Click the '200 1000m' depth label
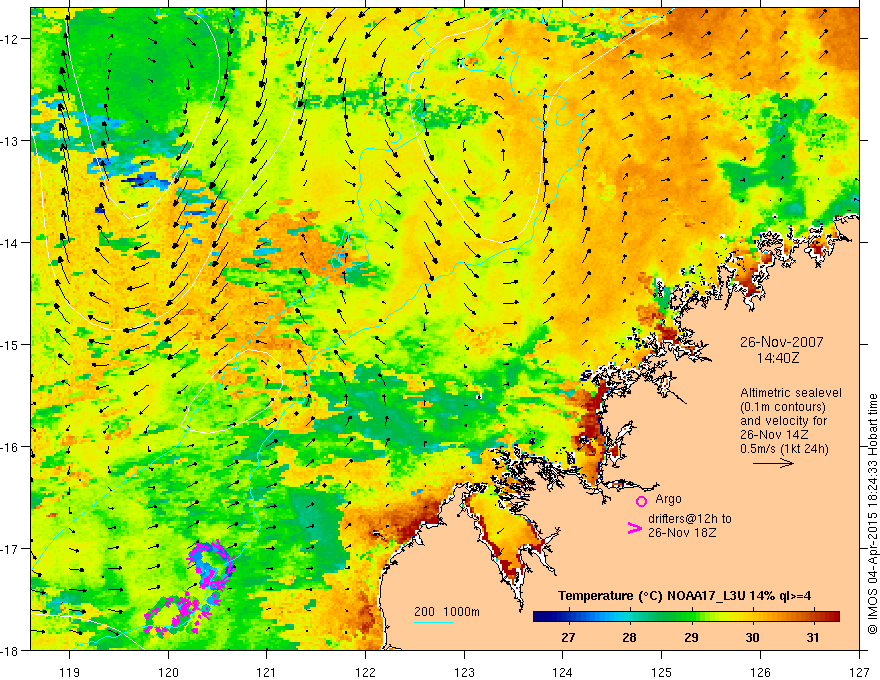Screen dimensions: 880x680 [447, 612]
